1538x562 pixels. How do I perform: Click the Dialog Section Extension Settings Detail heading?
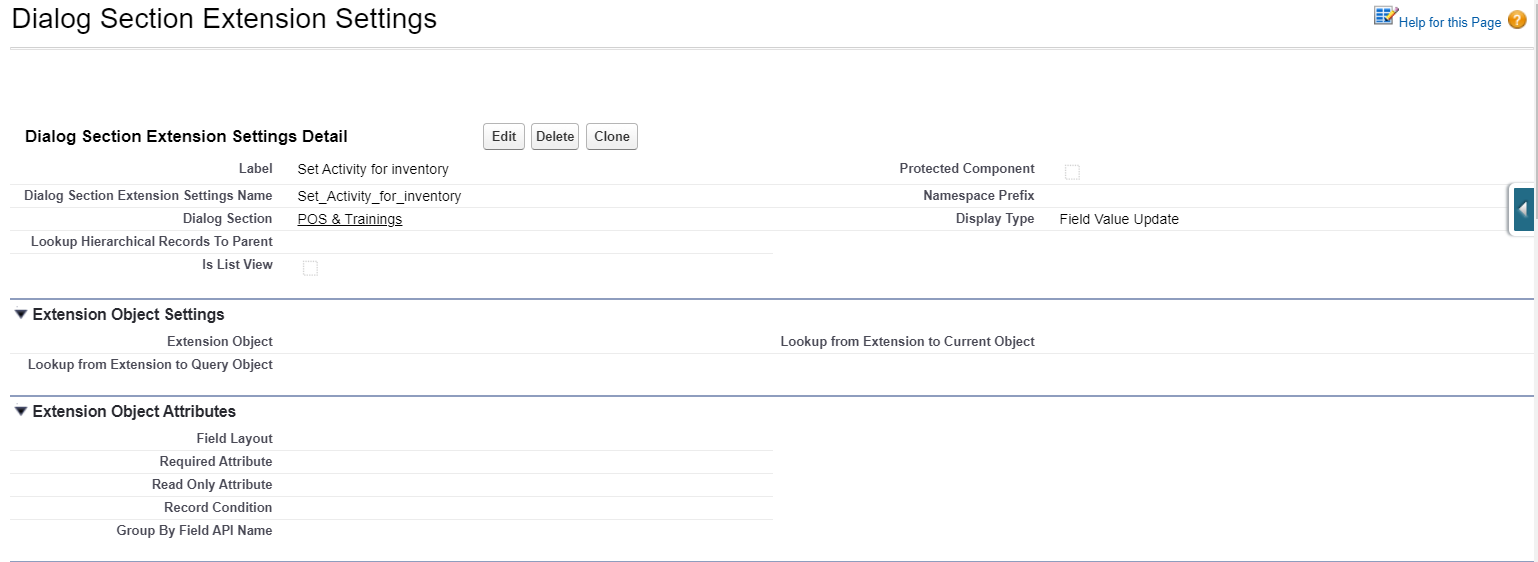point(186,136)
